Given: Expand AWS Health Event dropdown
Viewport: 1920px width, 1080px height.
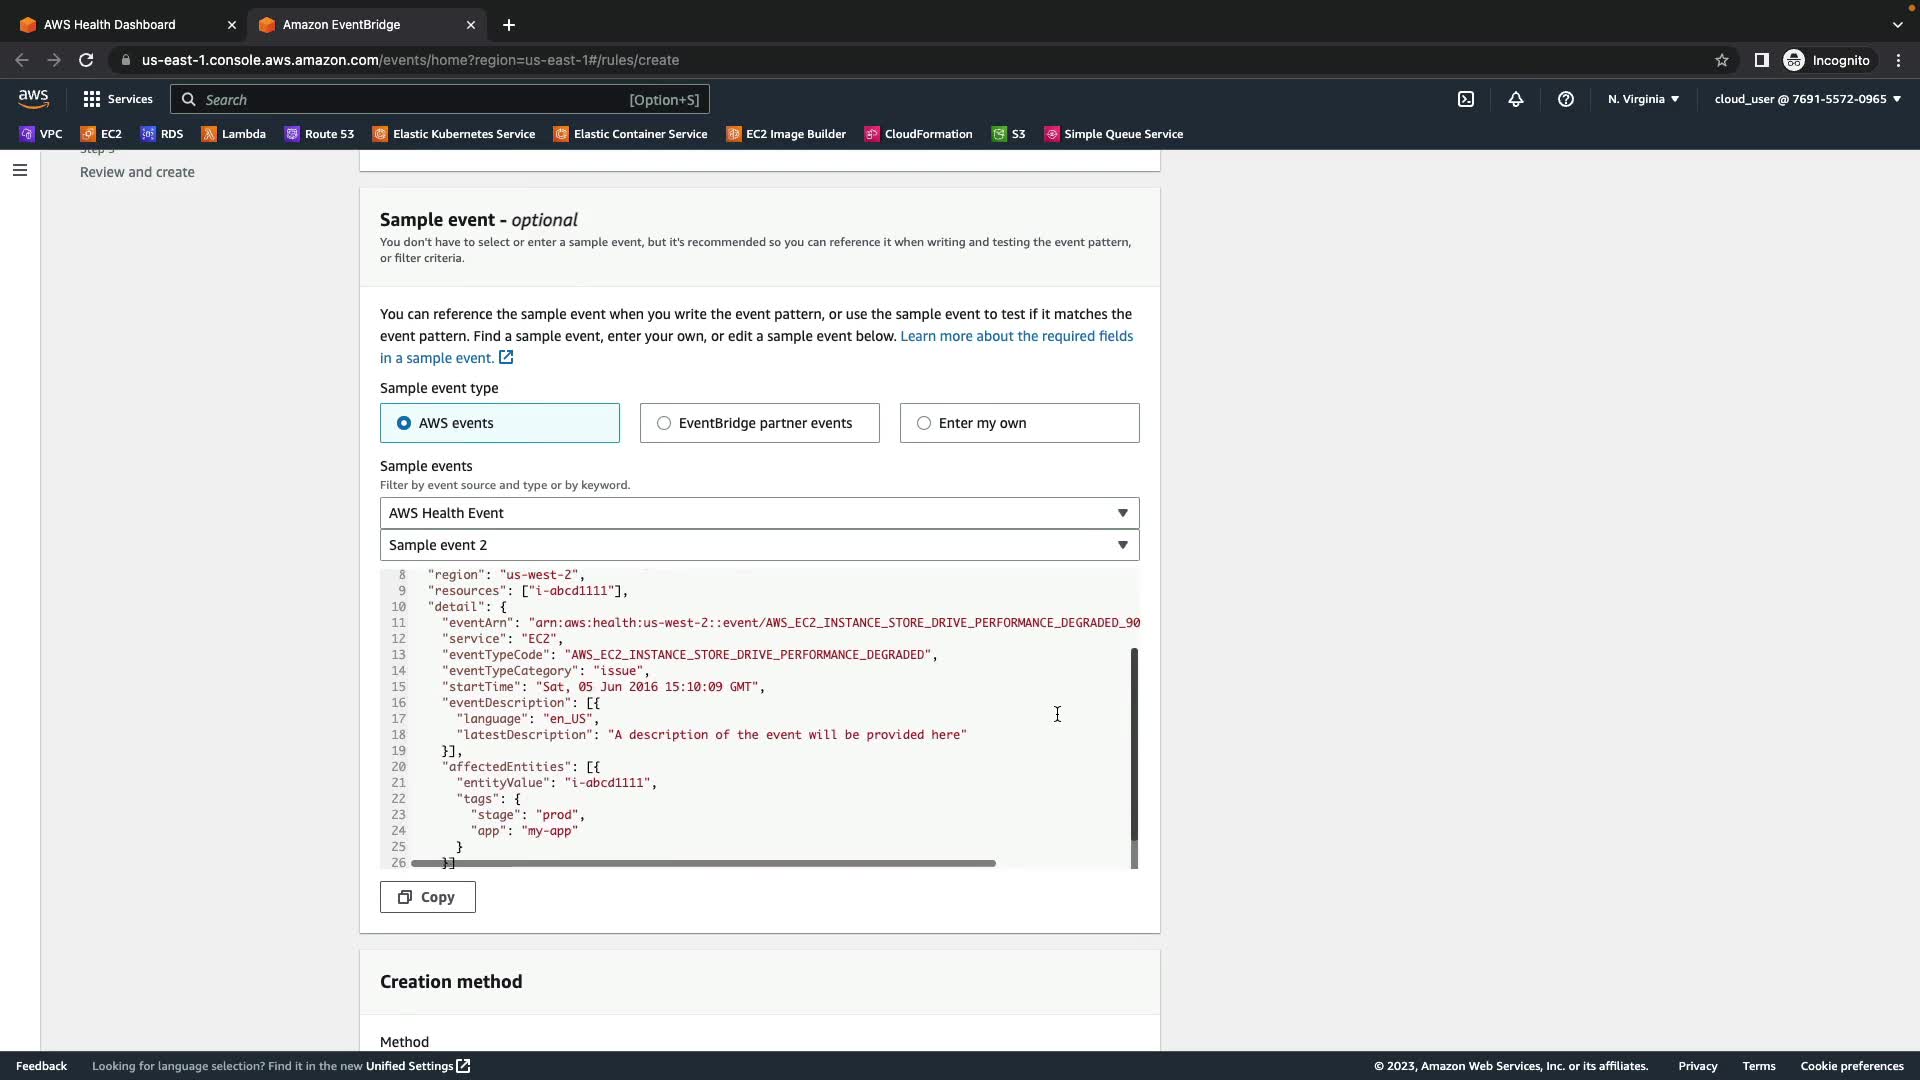Looking at the screenshot, I should (x=759, y=513).
